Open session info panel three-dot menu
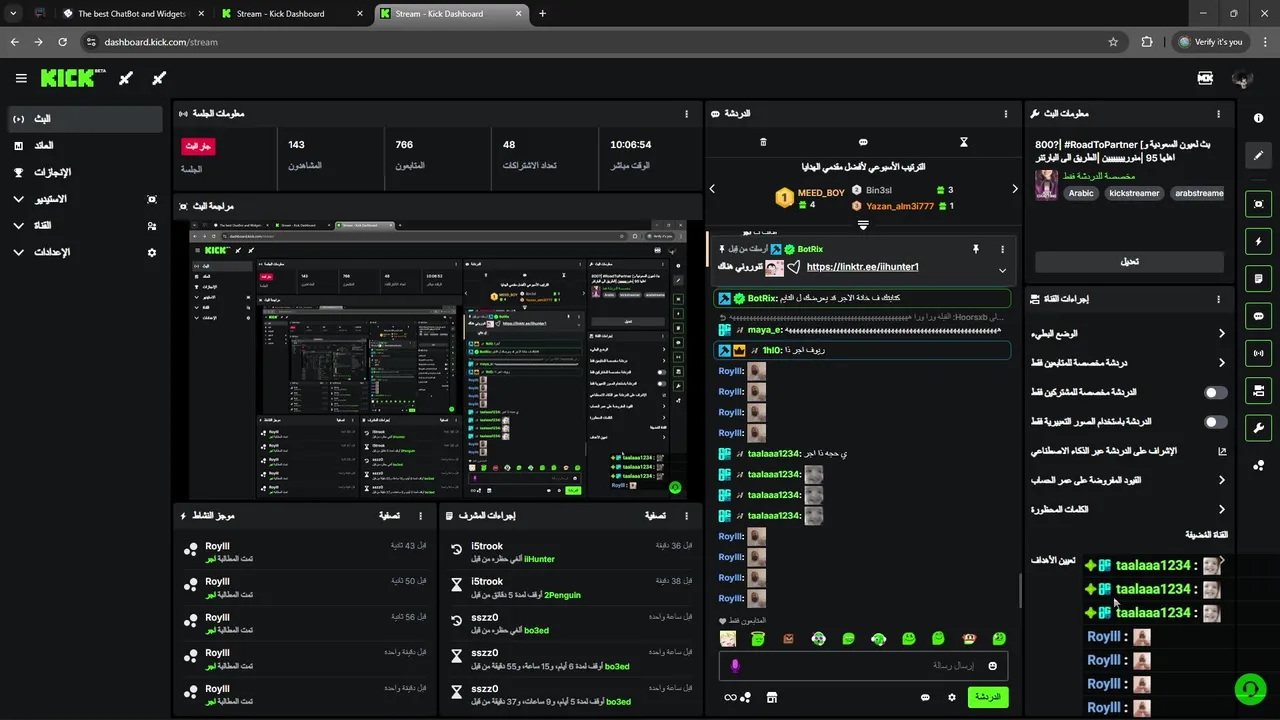This screenshot has height=720, width=1280. pos(685,114)
